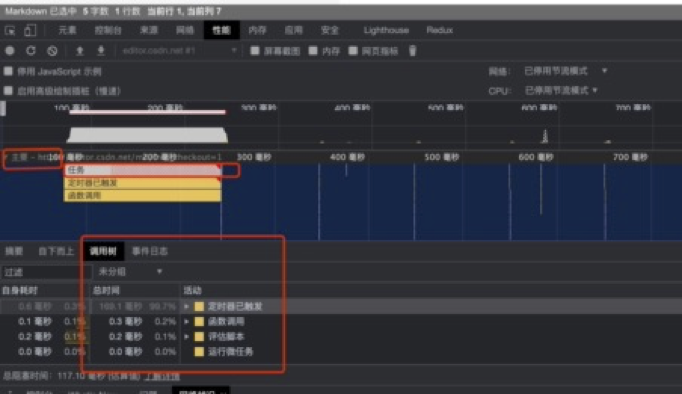Open the 自下而上 details tab
Screen dimensions: 682x394
(56, 251)
